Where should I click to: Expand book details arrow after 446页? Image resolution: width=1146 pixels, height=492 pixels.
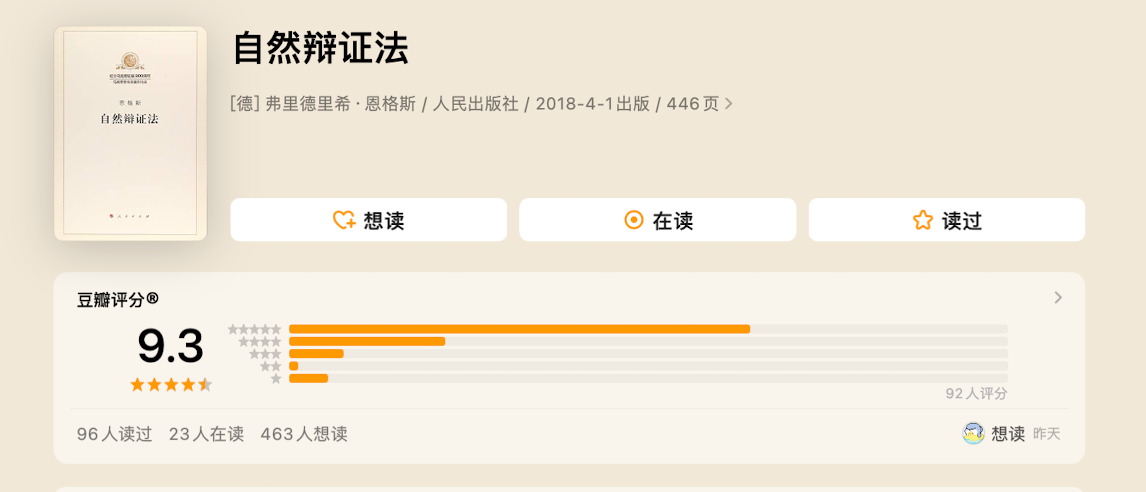729,103
